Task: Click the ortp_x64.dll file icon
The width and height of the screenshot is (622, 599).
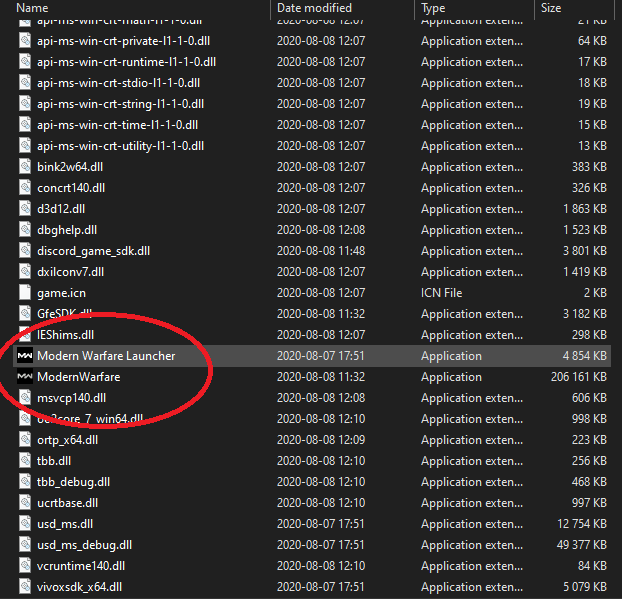Action: 25,440
